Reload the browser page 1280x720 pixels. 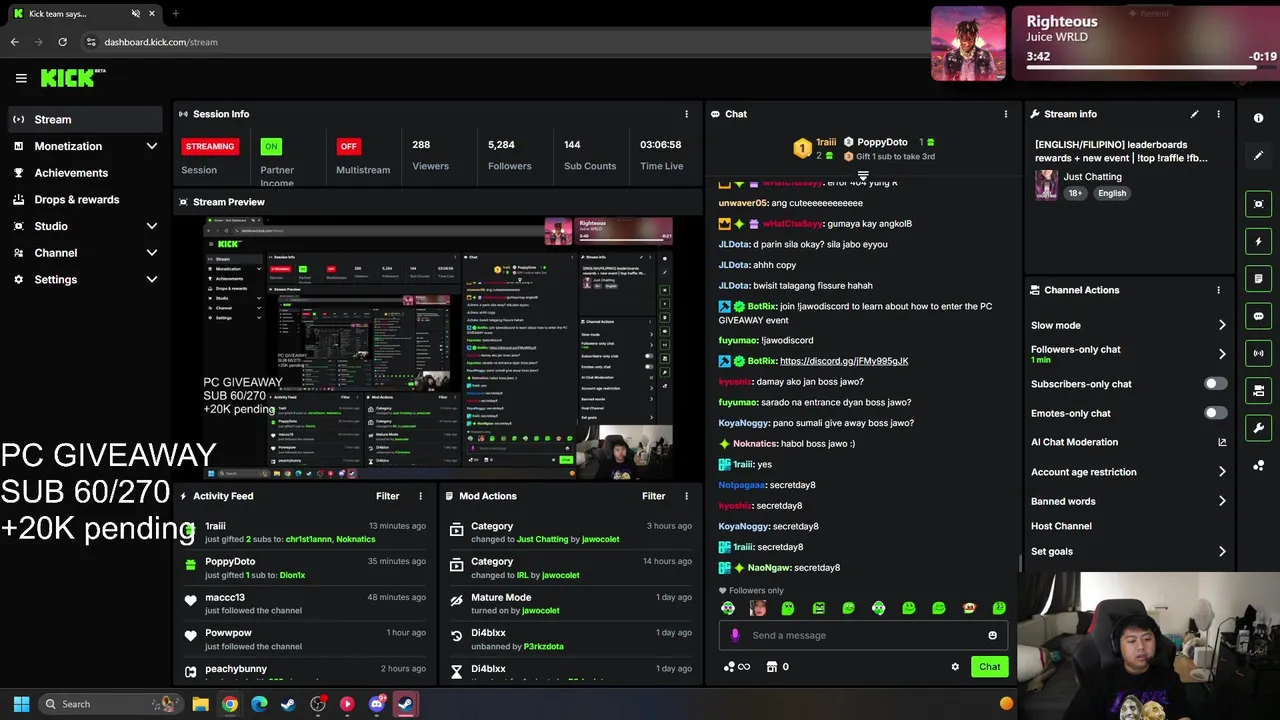point(62,42)
